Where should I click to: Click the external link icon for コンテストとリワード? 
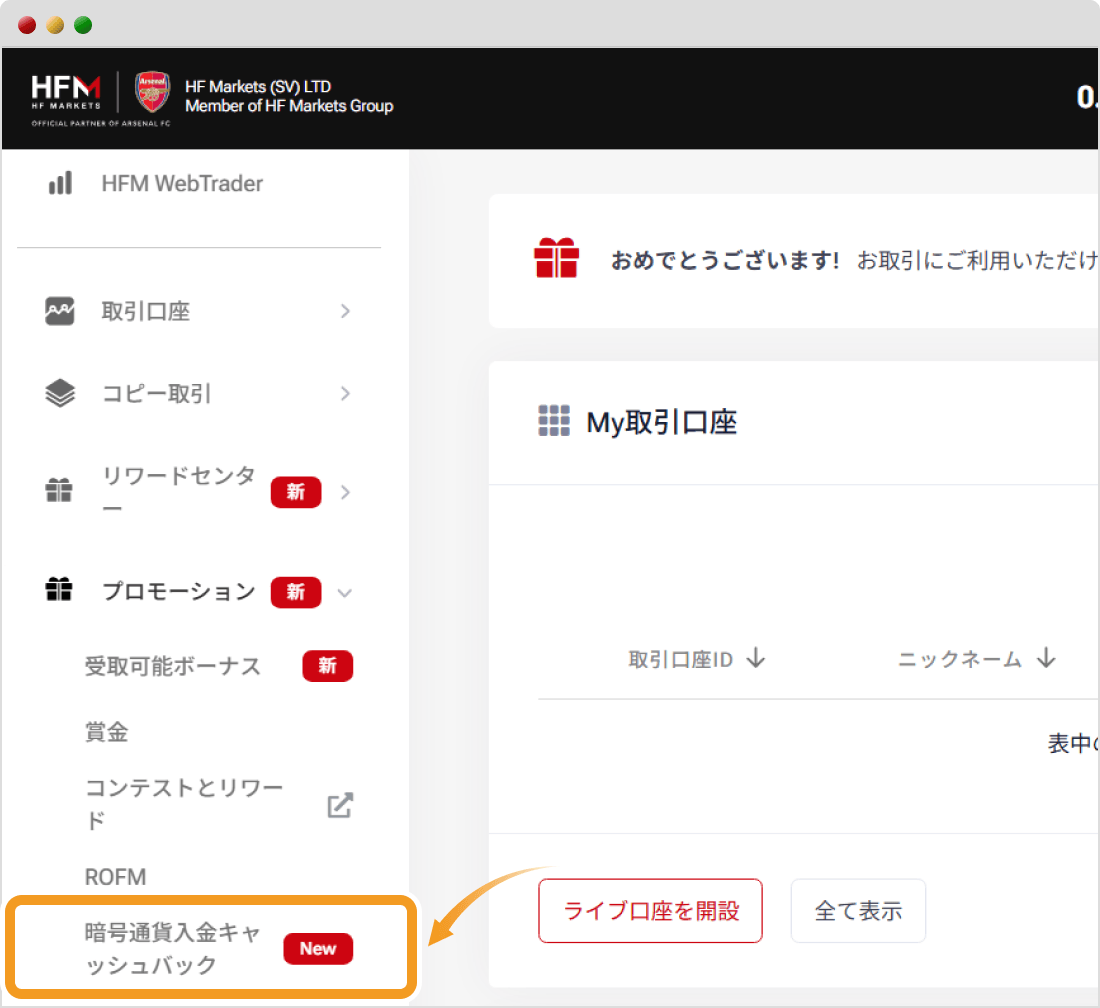(x=340, y=805)
